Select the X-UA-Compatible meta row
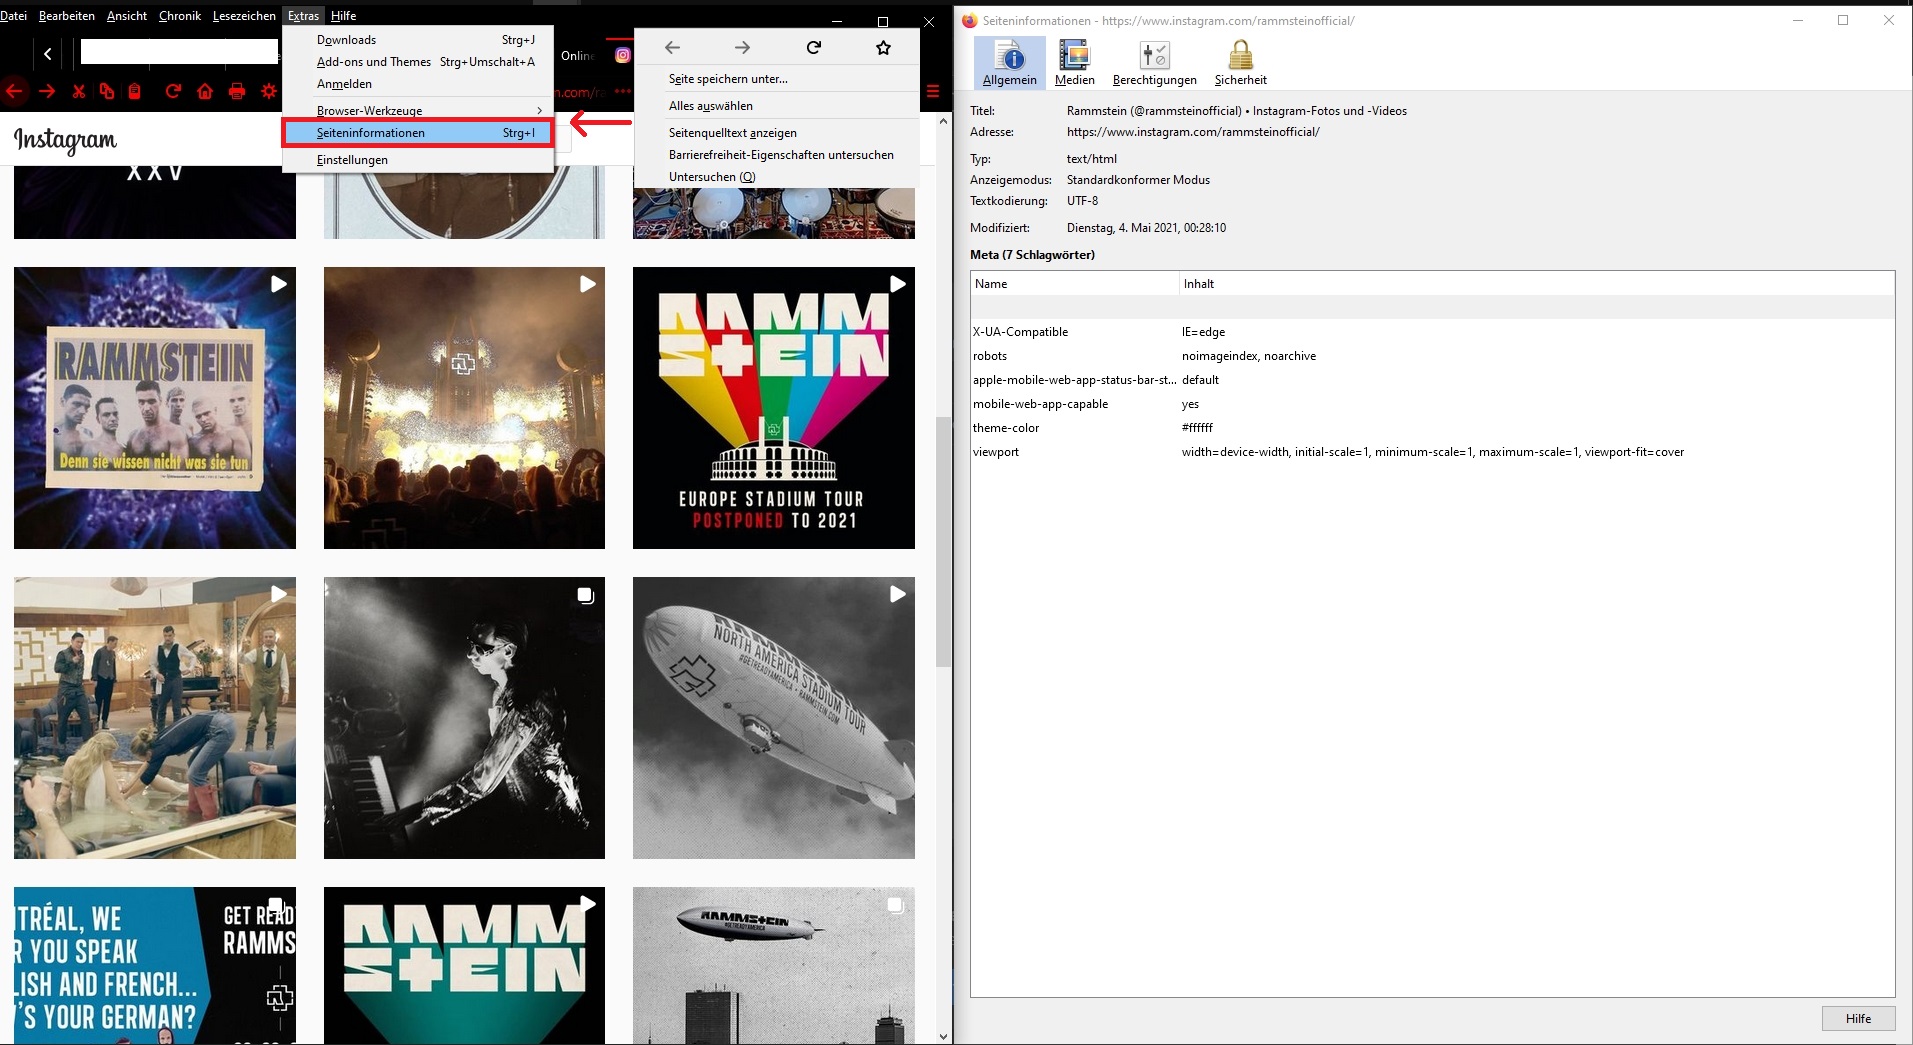 point(1432,332)
